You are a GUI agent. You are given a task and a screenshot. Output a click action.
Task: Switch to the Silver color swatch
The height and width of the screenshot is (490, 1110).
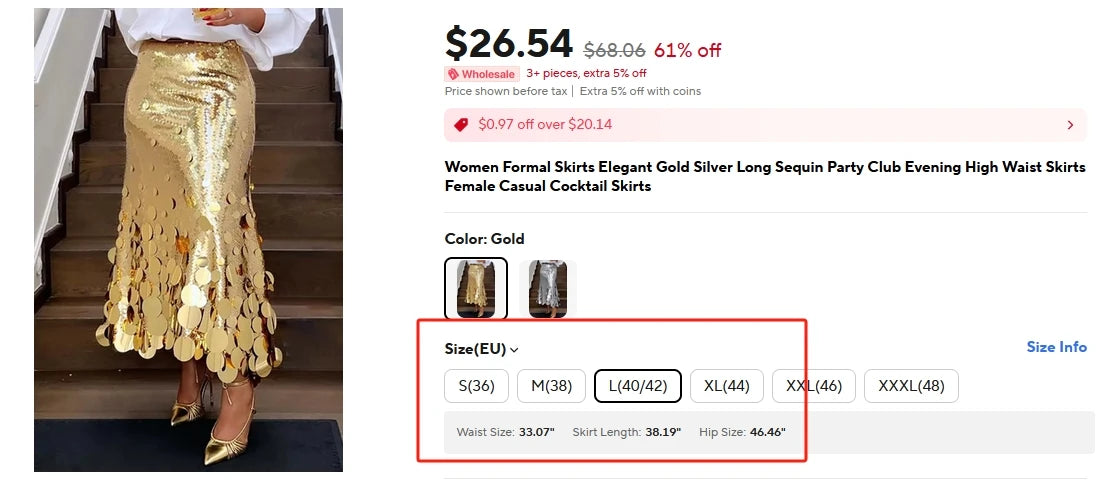pyautogui.click(x=548, y=288)
